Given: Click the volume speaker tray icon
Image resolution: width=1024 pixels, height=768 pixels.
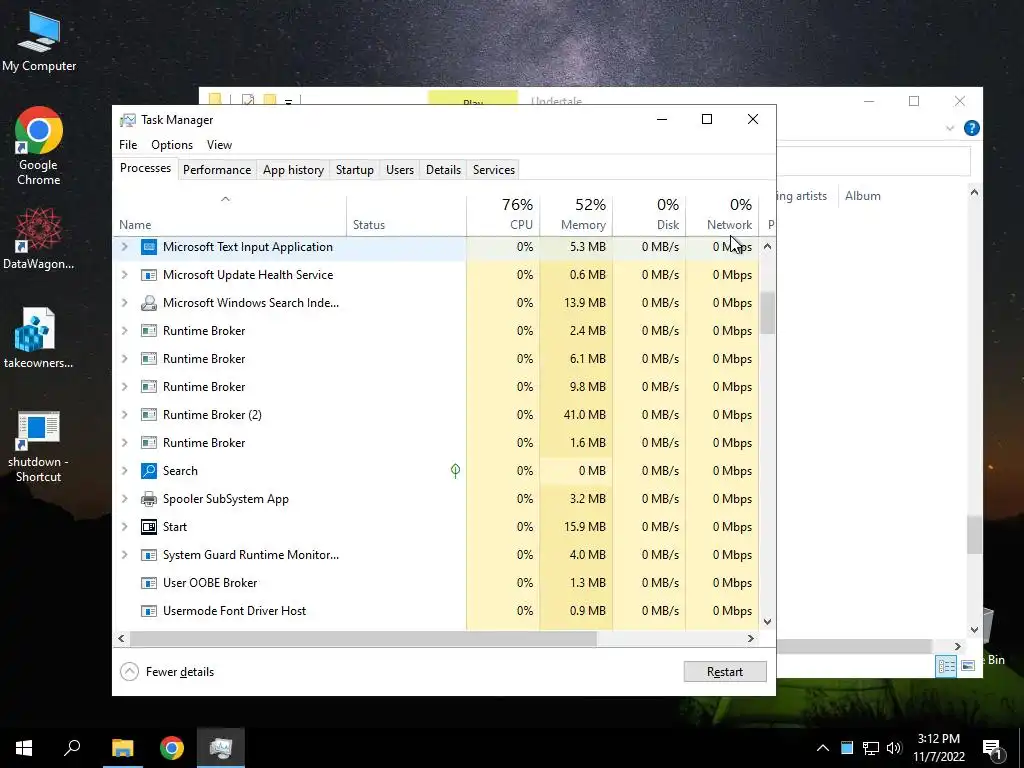Looking at the screenshot, I should (x=894, y=748).
